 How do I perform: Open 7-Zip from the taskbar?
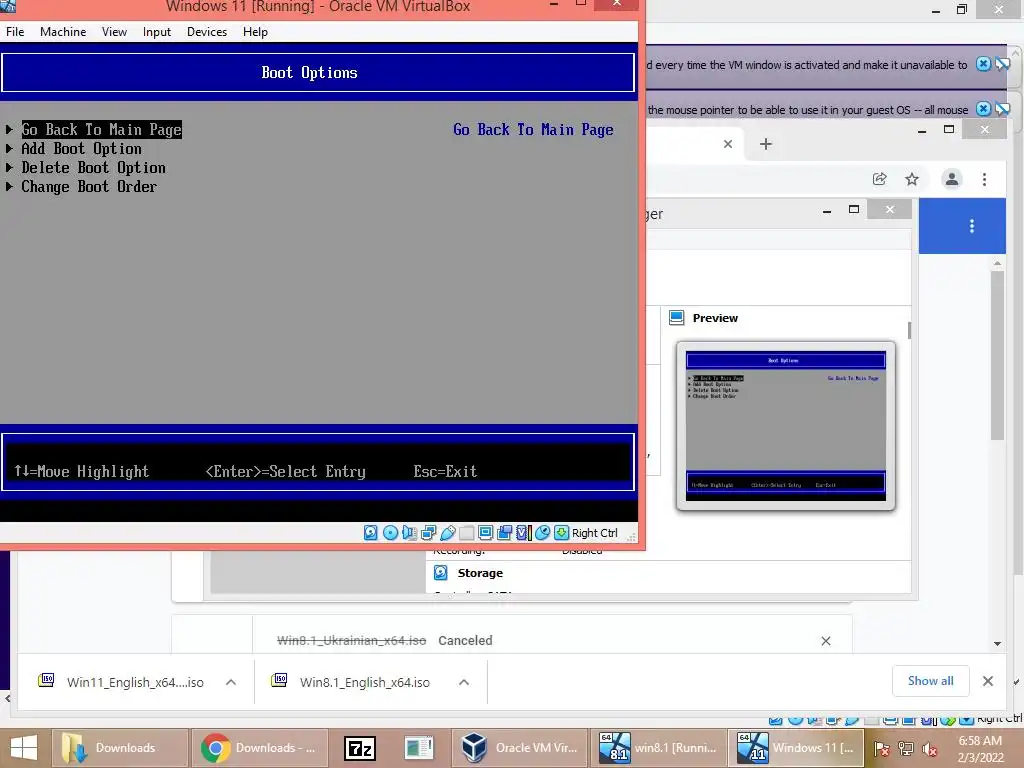360,748
